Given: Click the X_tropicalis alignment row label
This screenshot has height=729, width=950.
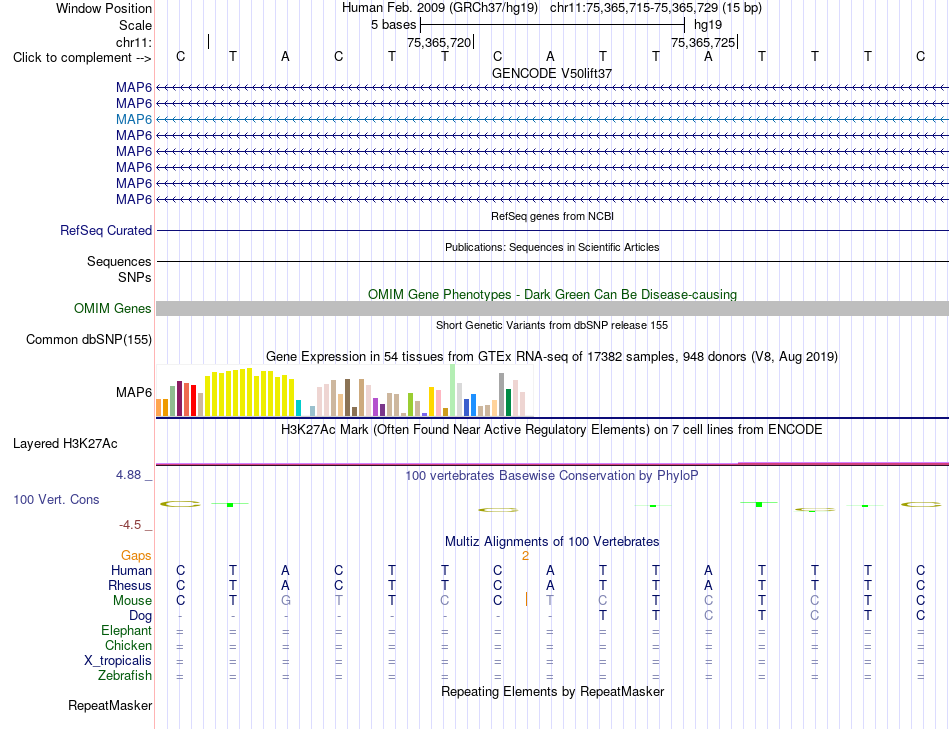Looking at the screenshot, I should [x=118, y=661].
